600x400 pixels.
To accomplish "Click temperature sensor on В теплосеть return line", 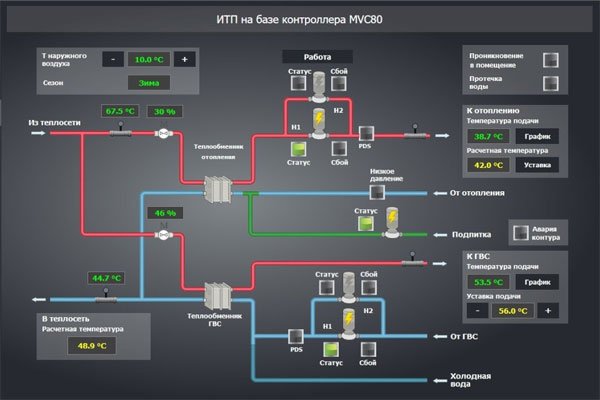I will [x=106, y=296].
